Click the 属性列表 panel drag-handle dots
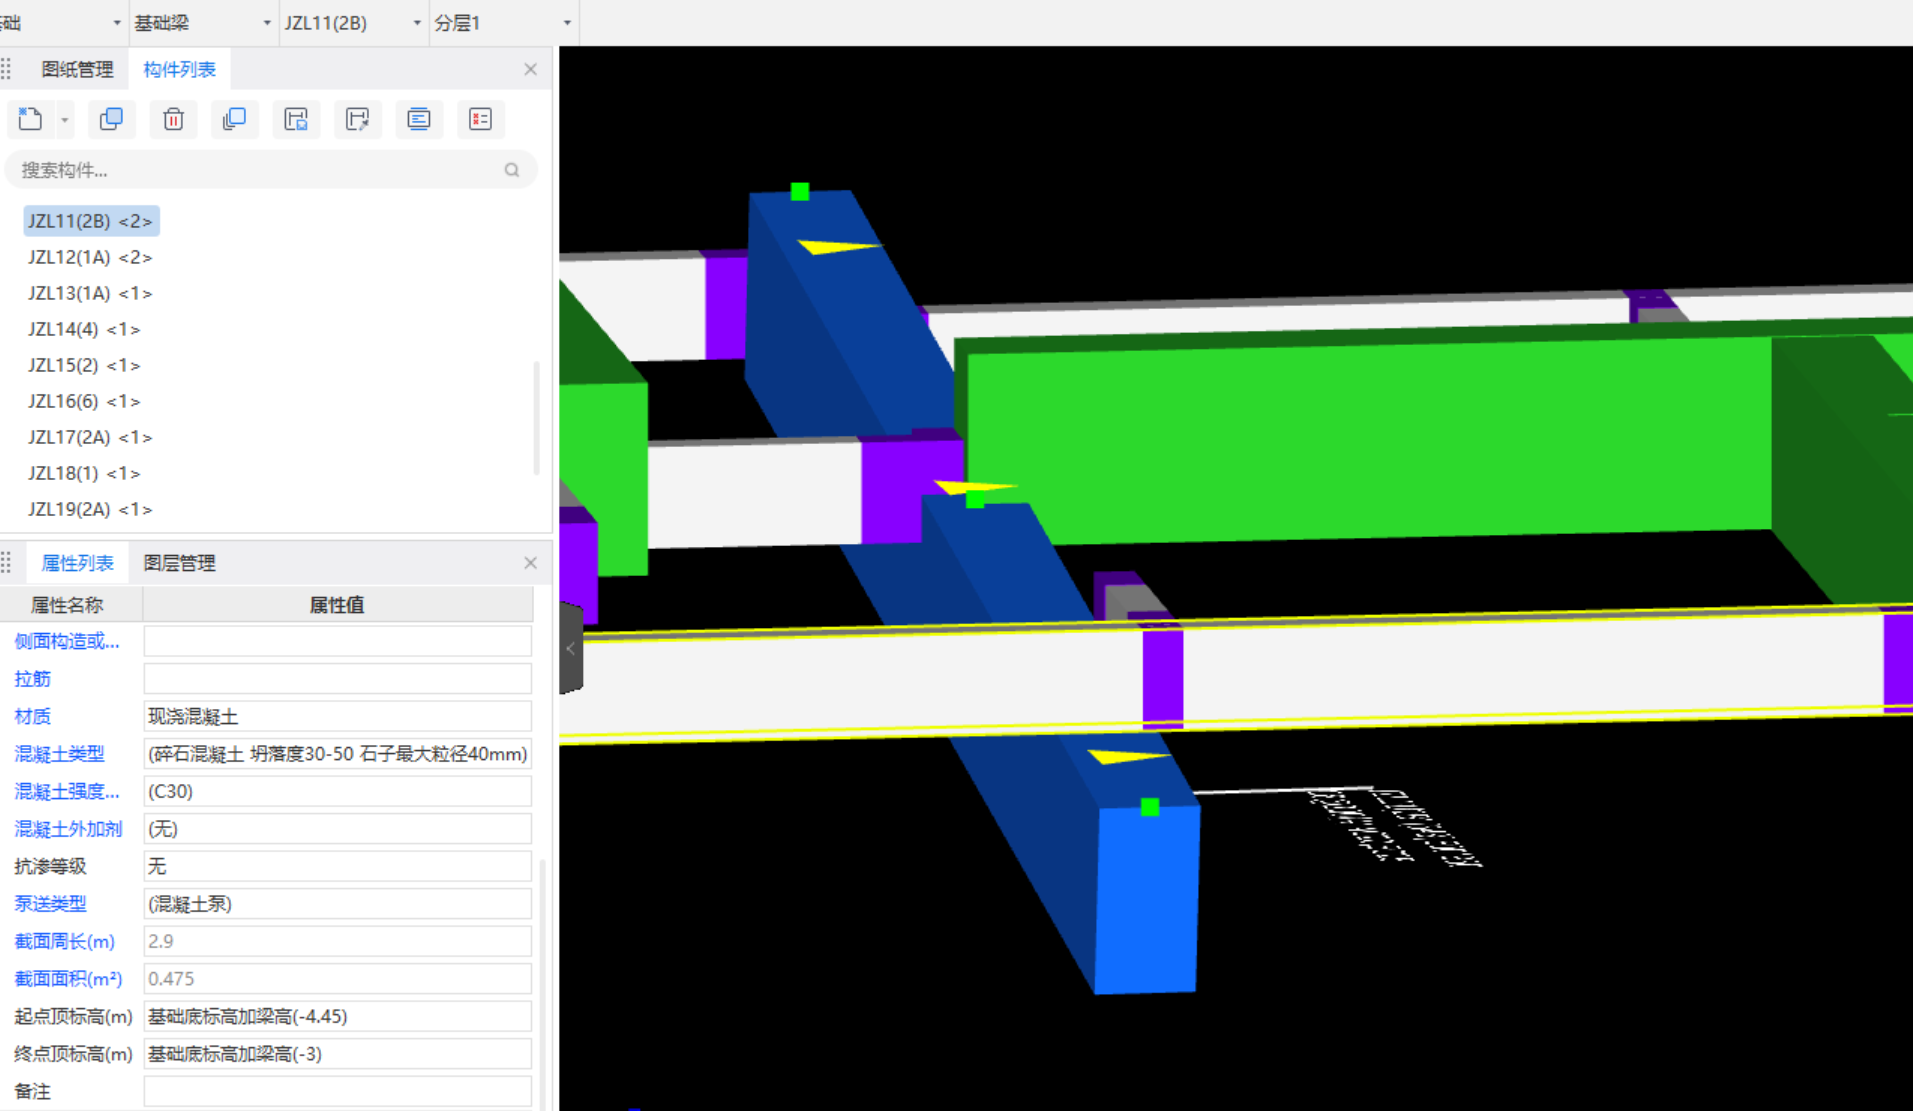1913x1111 pixels. [7, 563]
